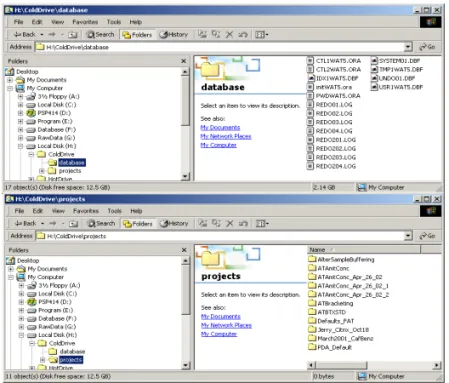Open Tools menu in database window
This screenshot has height=383, width=449.
[114, 22]
